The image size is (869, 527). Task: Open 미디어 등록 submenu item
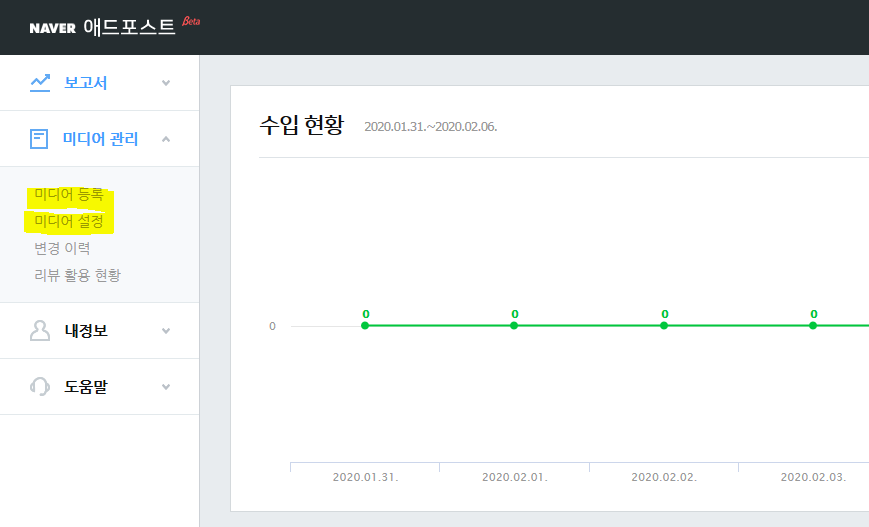coord(69,195)
